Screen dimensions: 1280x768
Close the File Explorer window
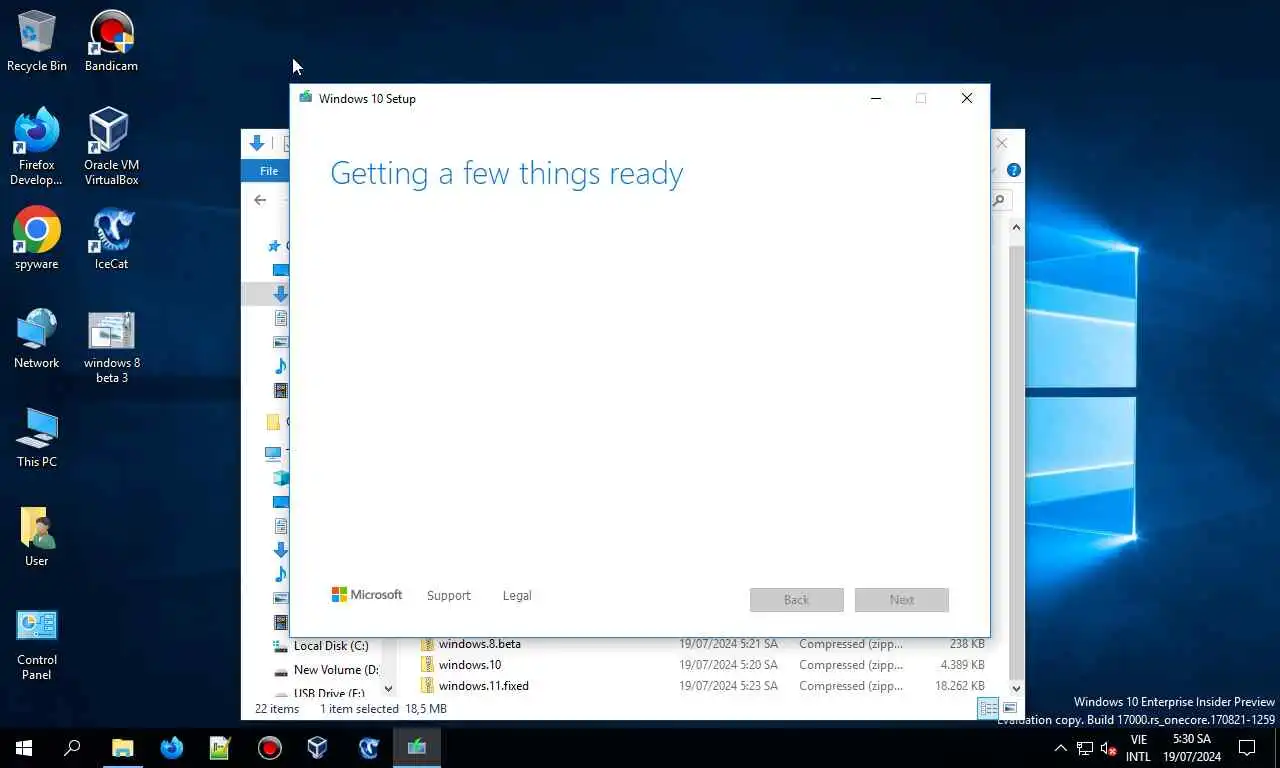pos(1002,143)
